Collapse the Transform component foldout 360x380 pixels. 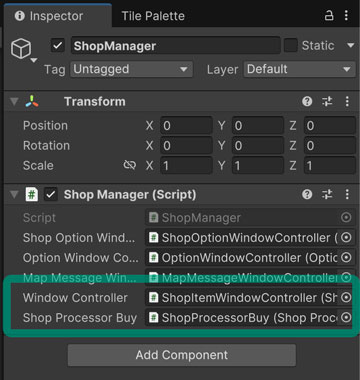tap(14, 101)
